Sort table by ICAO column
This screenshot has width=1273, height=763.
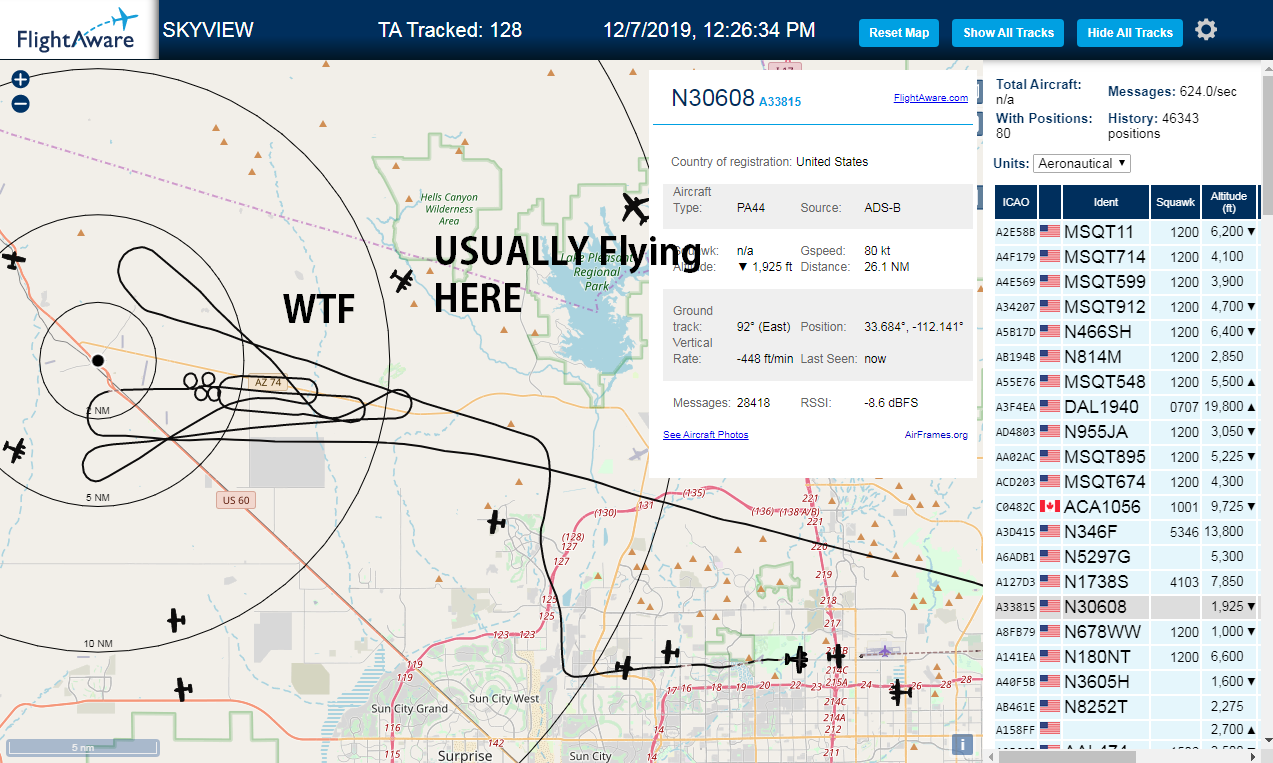tap(1016, 202)
